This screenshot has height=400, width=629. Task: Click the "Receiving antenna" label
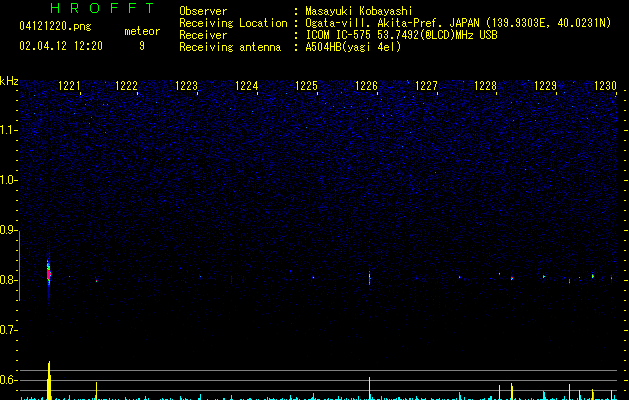pos(230,47)
